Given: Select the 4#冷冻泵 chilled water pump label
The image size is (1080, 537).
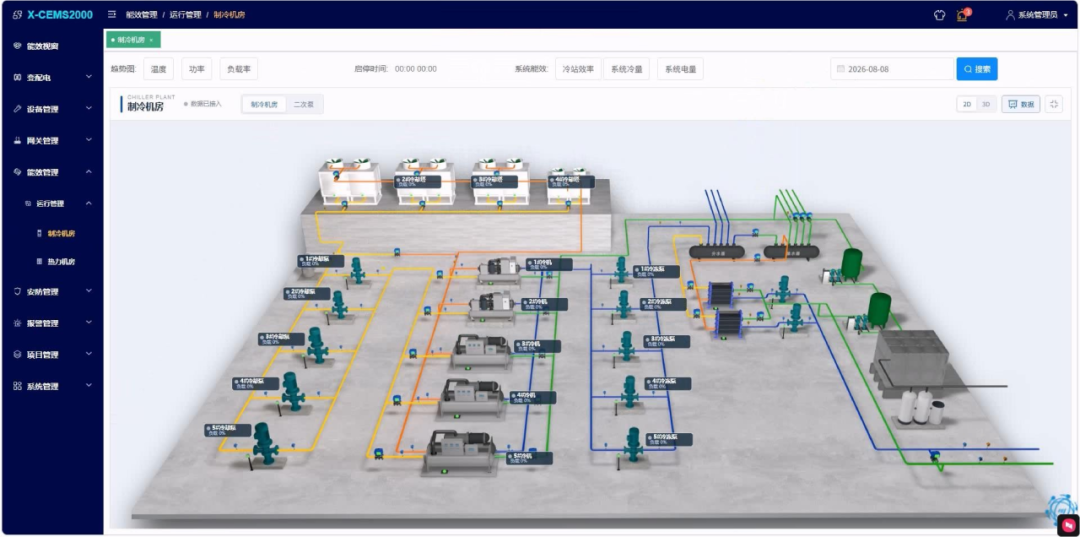Looking at the screenshot, I should [667, 383].
